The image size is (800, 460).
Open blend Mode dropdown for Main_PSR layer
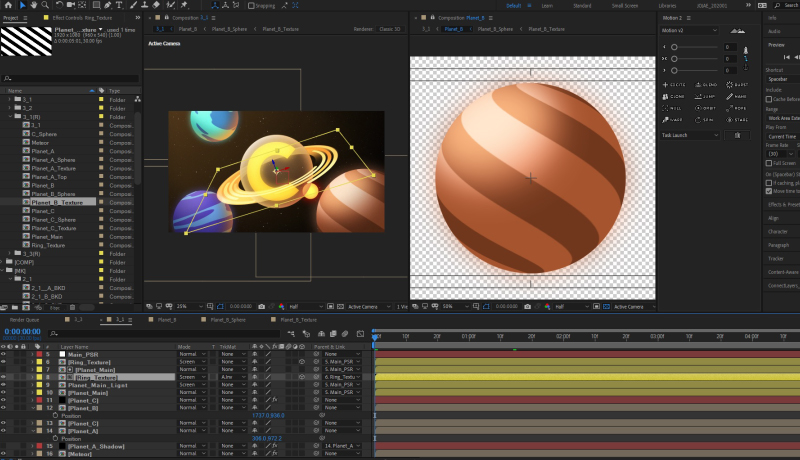pyautogui.click(x=192, y=354)
